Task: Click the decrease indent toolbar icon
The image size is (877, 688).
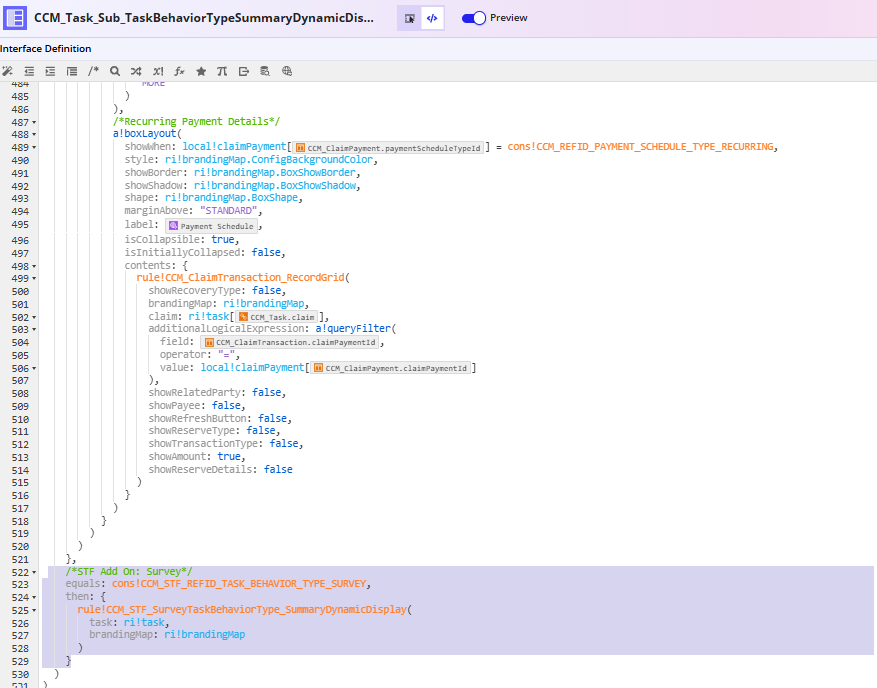Action: tap(29, 71)
